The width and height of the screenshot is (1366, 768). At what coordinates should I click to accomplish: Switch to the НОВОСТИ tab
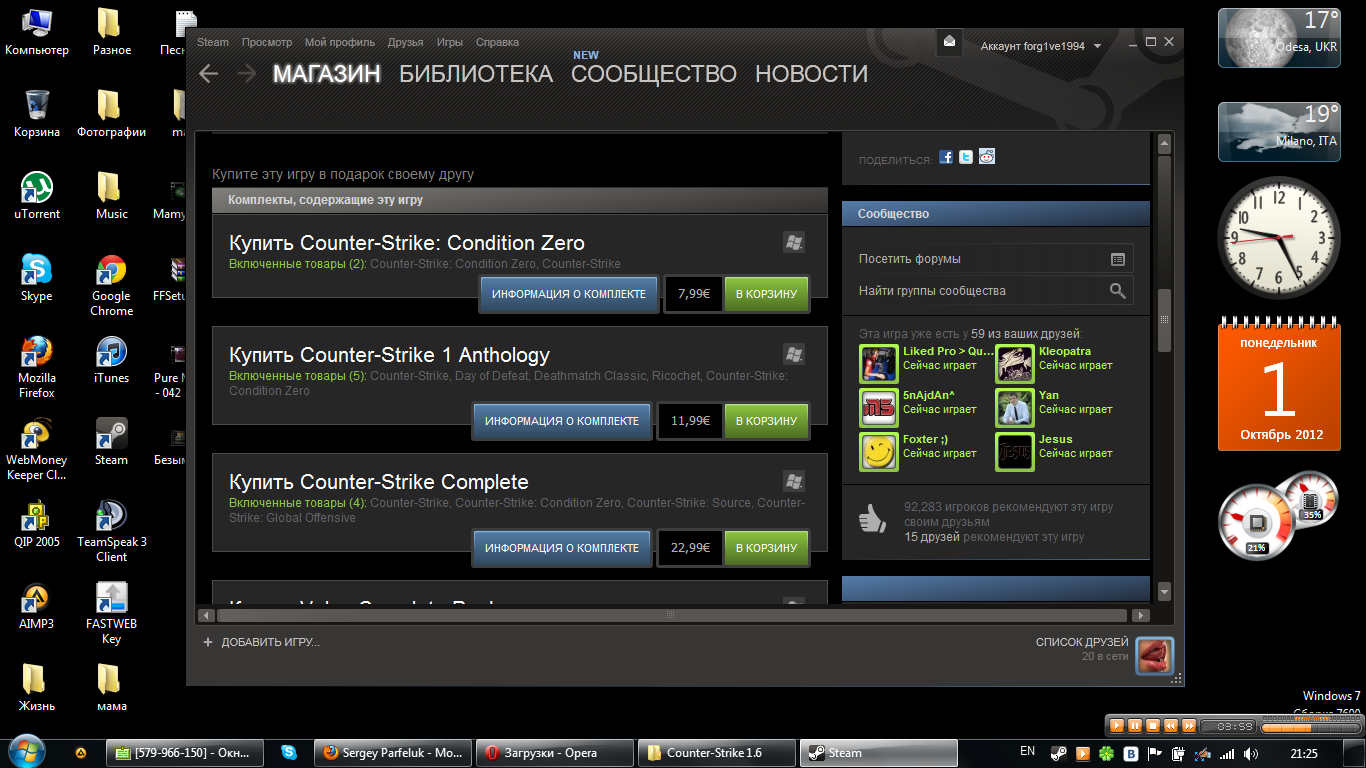[x=811, y=74]
